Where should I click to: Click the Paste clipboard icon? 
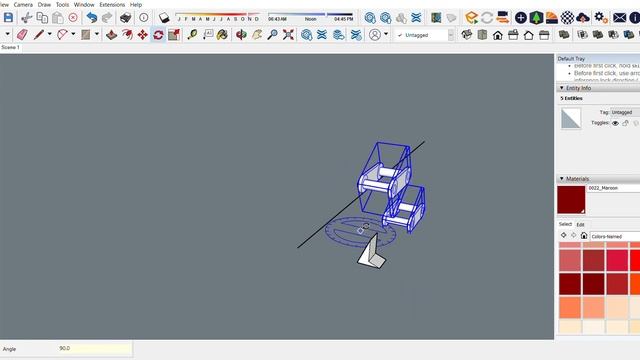pyautogui.click(x=58, y=18)
